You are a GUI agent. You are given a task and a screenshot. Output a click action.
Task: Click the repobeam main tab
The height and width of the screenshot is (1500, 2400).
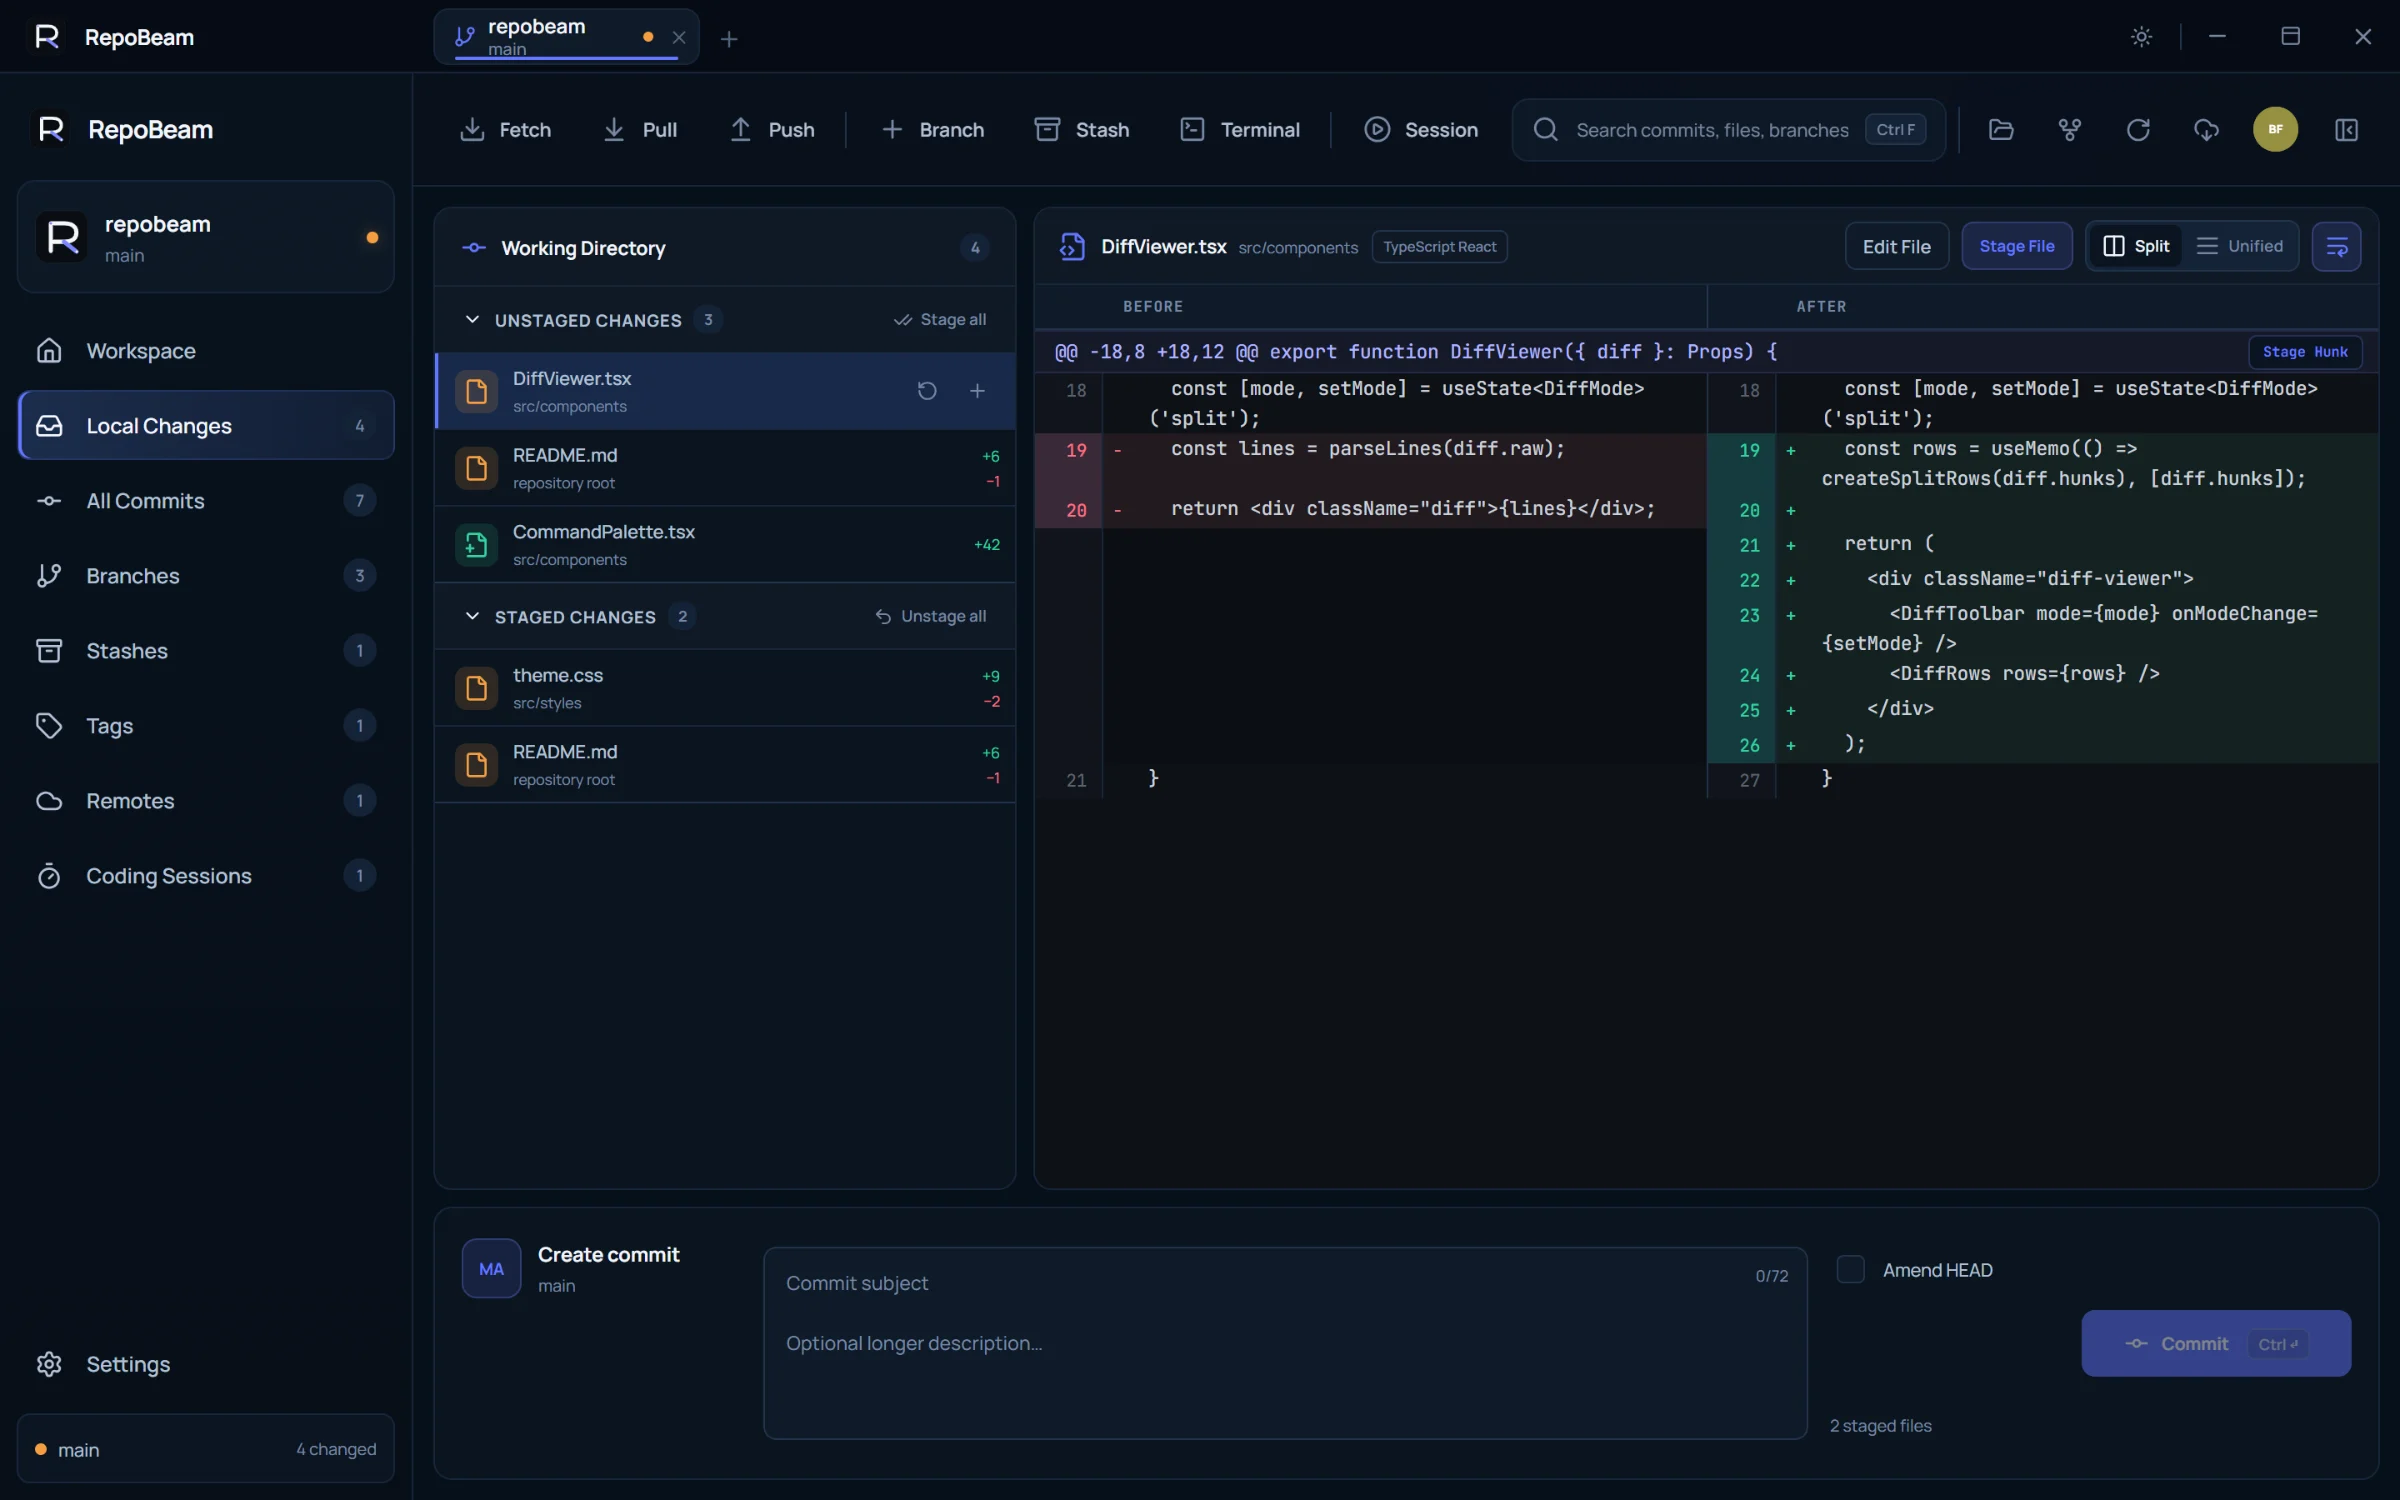point(566,37)
